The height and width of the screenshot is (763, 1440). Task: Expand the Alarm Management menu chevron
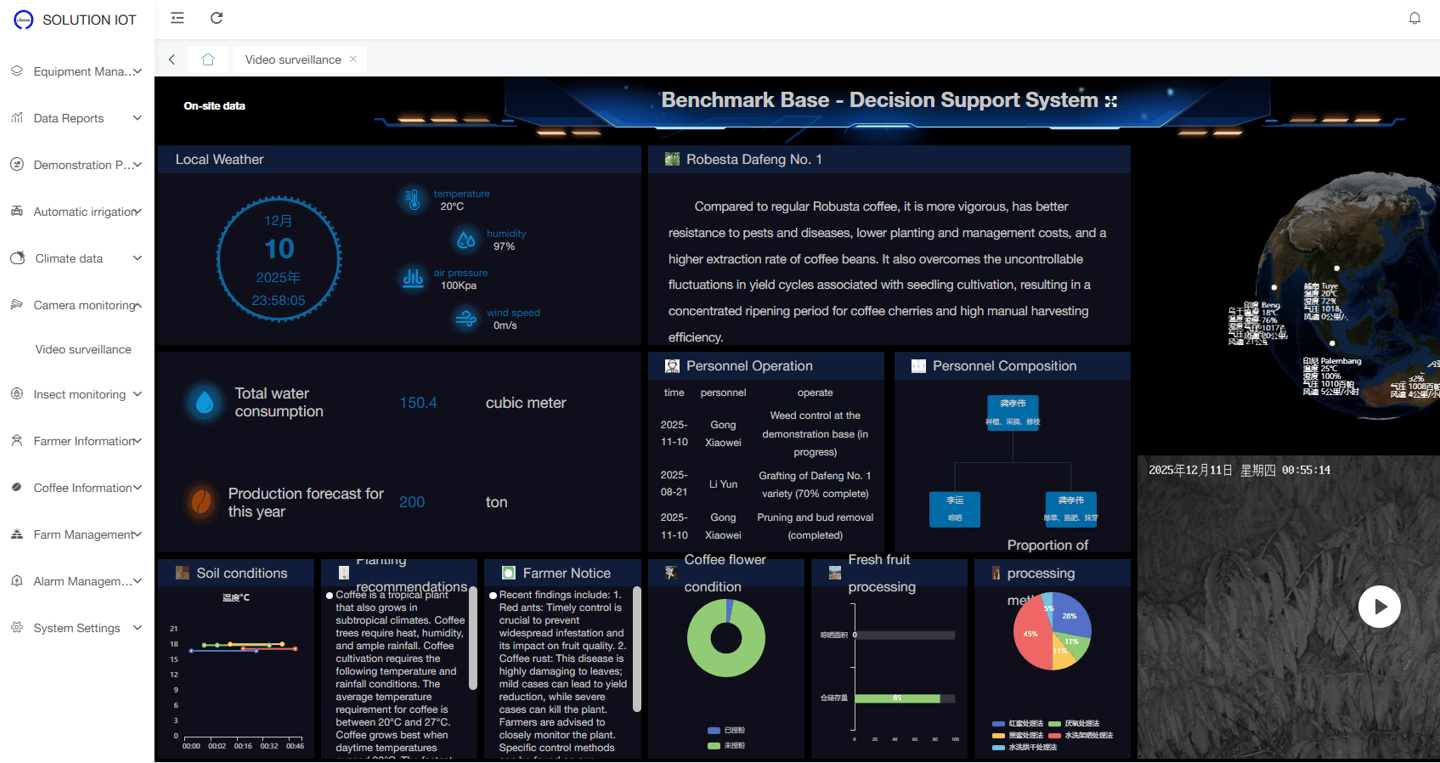tap(137, 581)
